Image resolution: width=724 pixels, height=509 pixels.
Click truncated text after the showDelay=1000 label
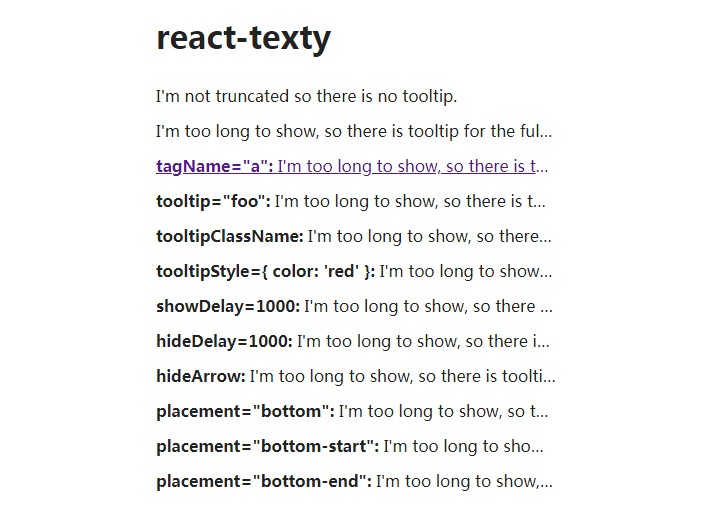coord(428,307)
